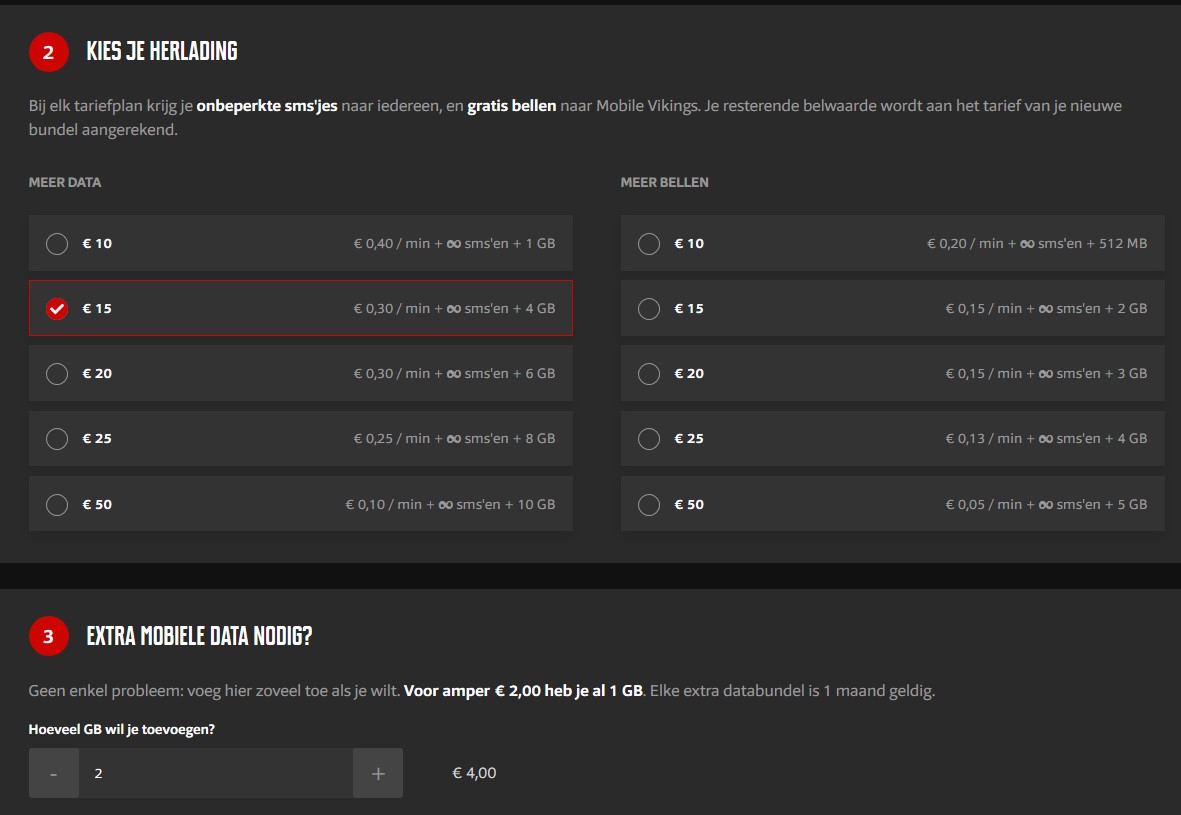
Task: Decrease extra GB with minus button
Action: (54, 773)
